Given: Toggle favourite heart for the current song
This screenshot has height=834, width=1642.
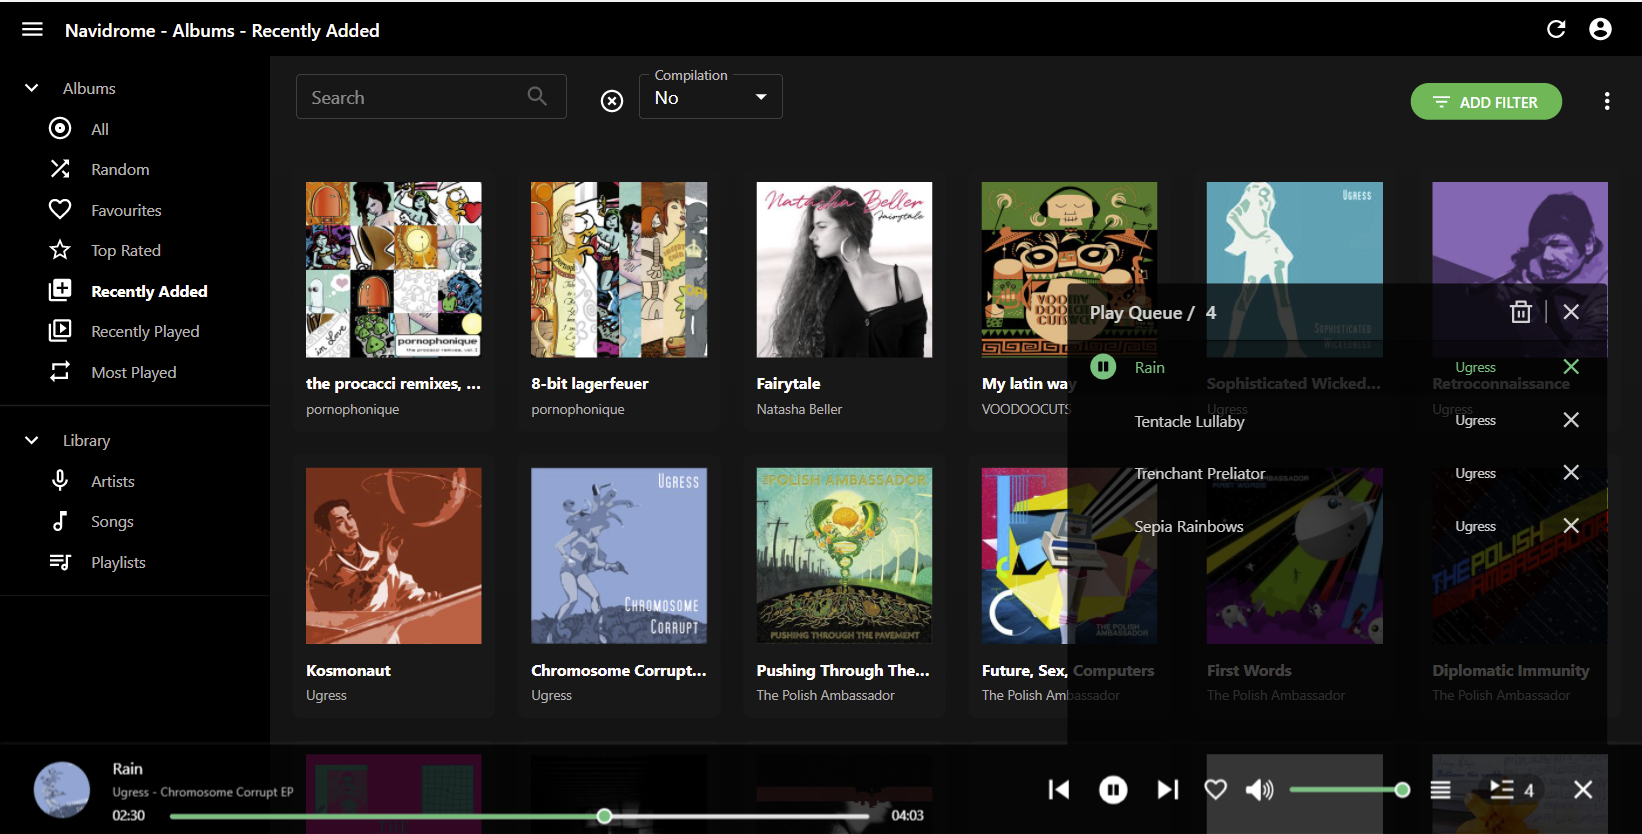Looking at the screenshot, I should 1215,790.
